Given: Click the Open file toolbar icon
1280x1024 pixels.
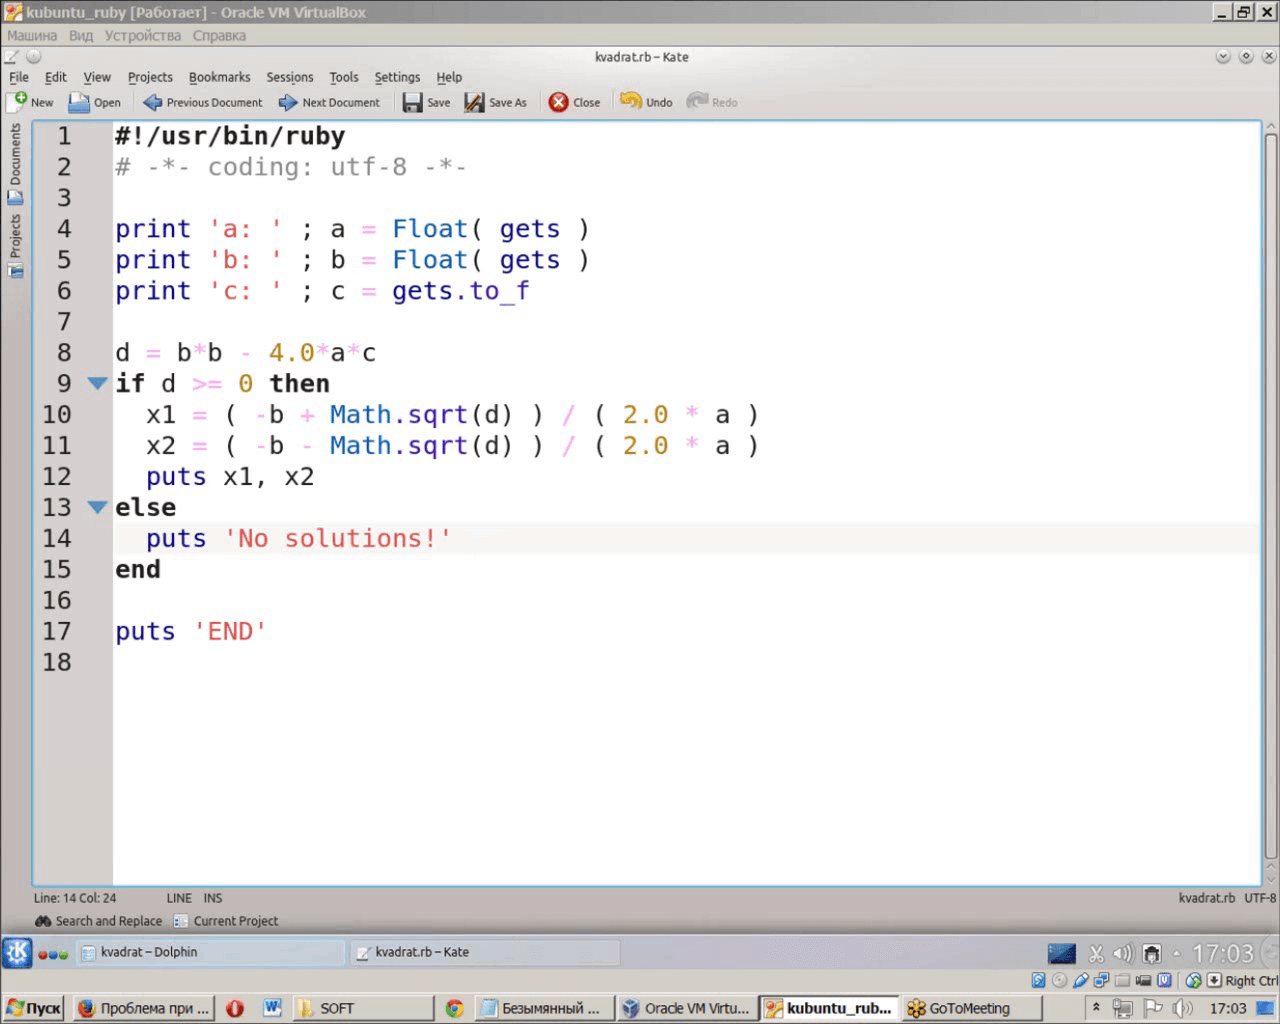Looking at the screenshot, I should pos(79,102).
